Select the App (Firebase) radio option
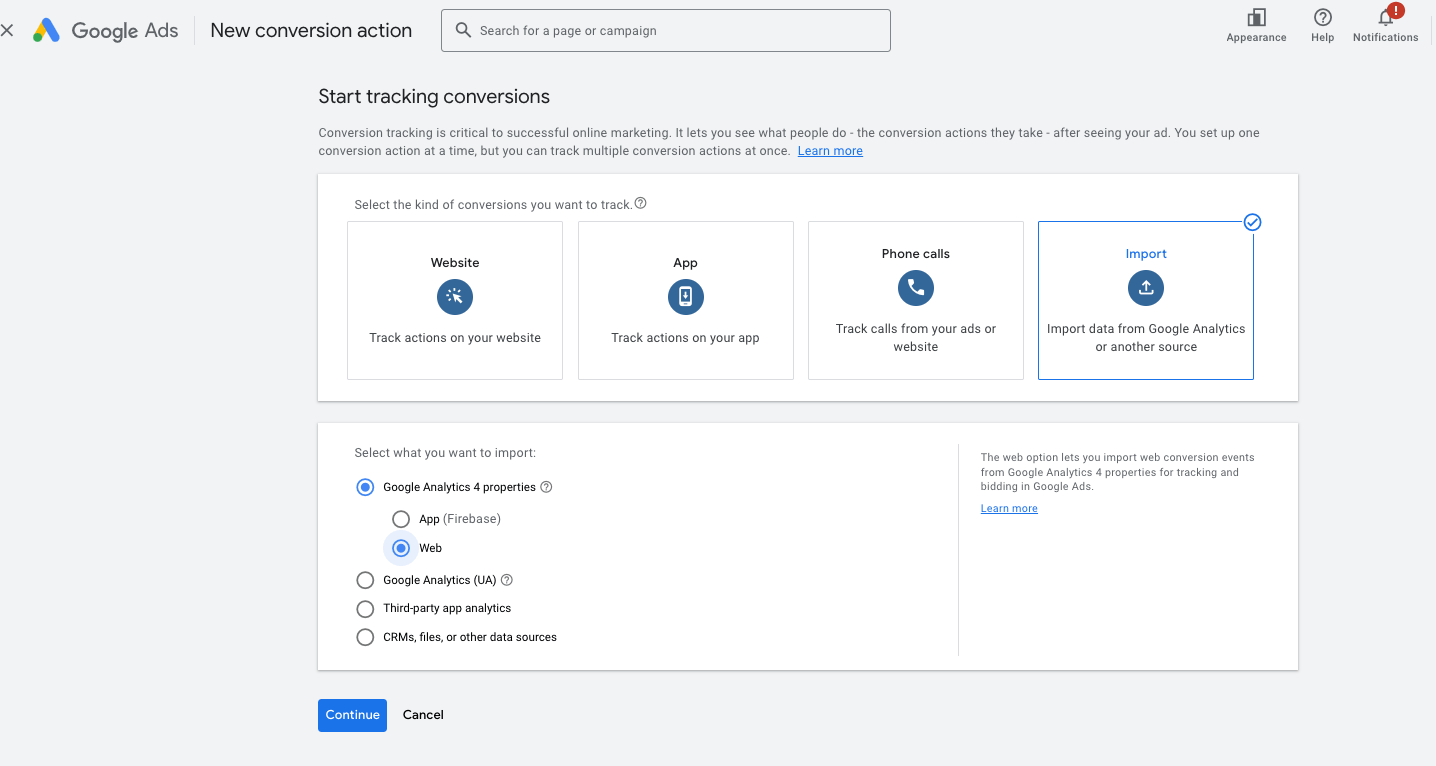The image size is (1436, 766). coord(401,519)
